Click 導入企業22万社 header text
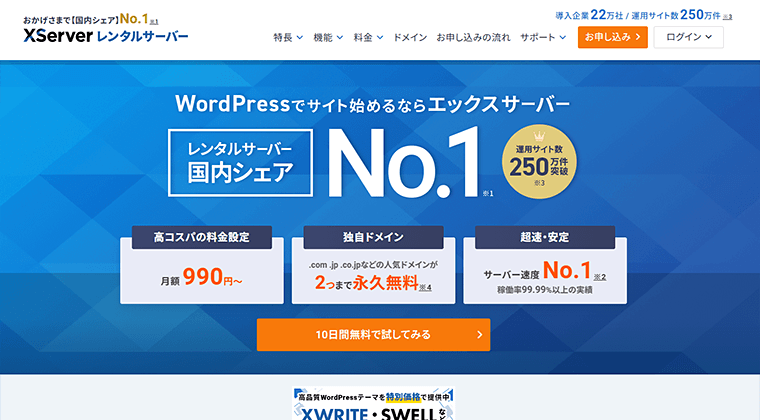The image size is (760, 420). coord(589,16)
